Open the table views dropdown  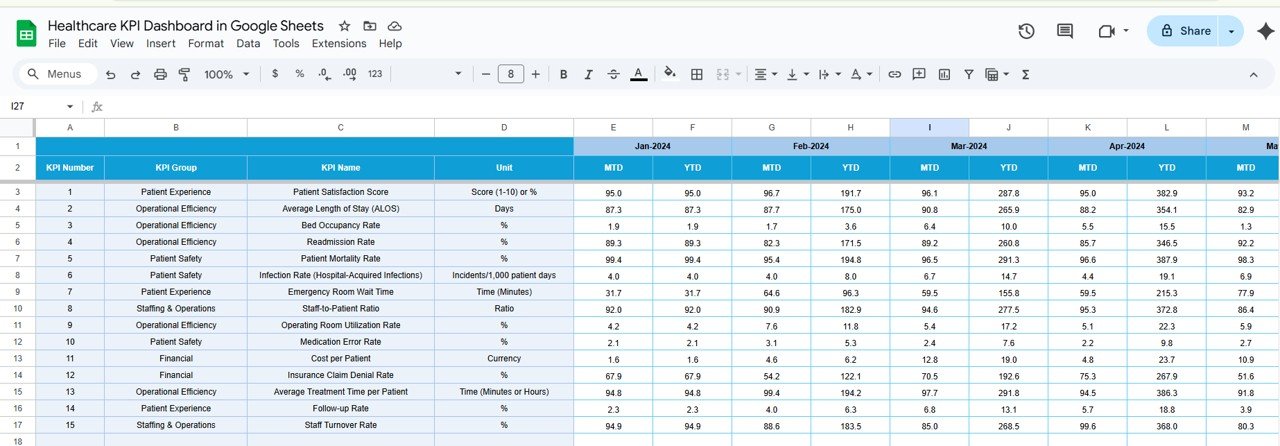click(x=997, y=74)
